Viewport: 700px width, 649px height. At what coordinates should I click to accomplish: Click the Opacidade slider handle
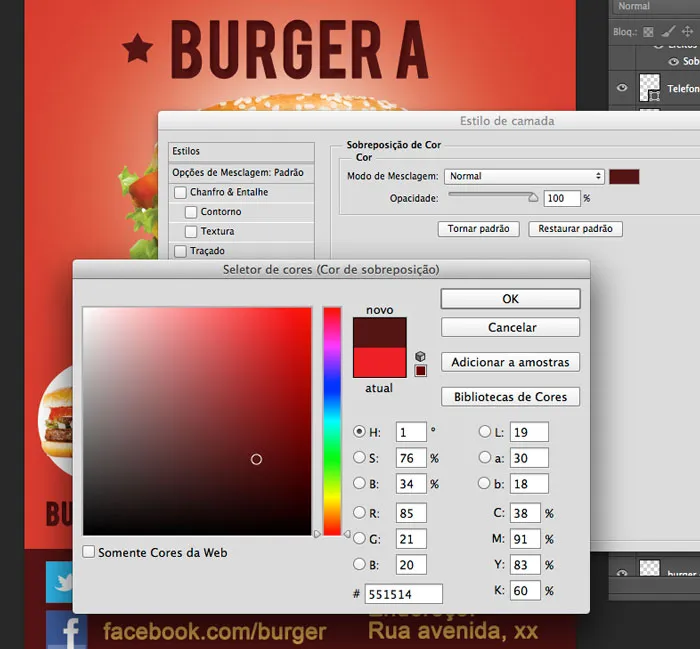(533, 197)
